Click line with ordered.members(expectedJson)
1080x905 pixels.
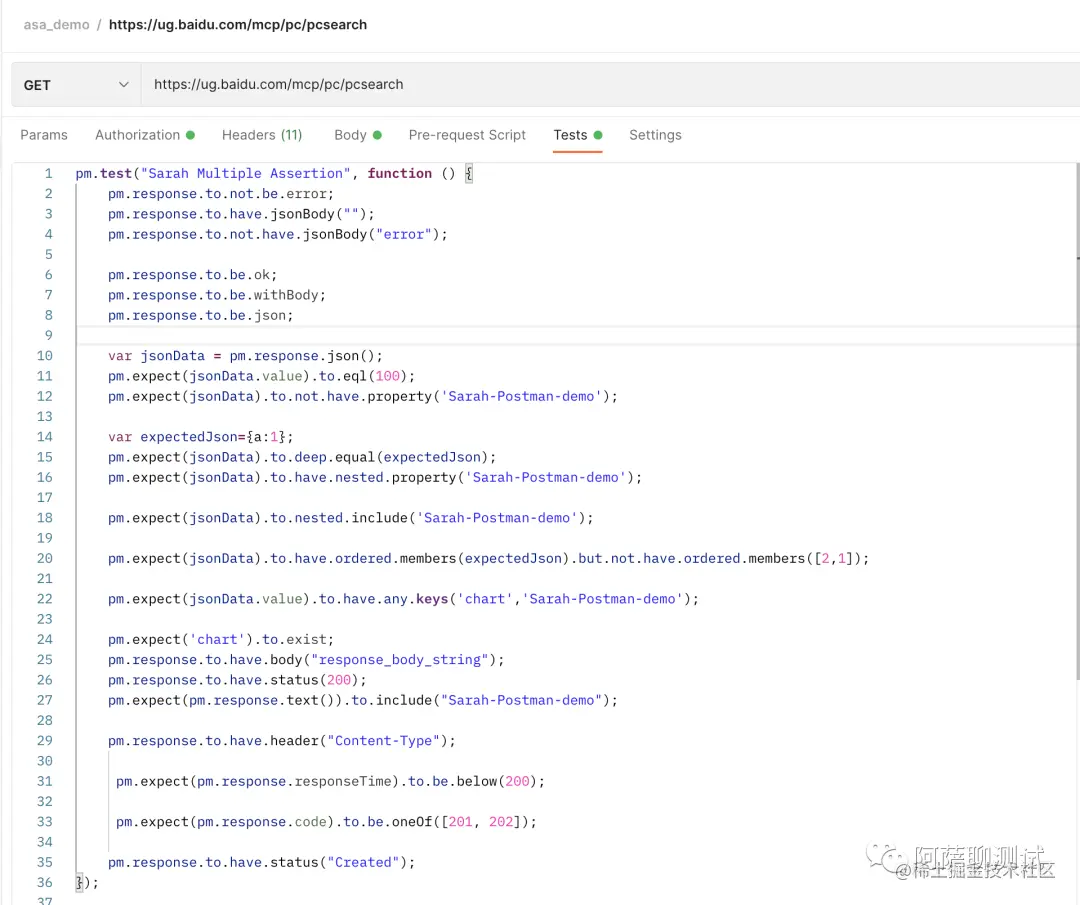click(488, 559)
